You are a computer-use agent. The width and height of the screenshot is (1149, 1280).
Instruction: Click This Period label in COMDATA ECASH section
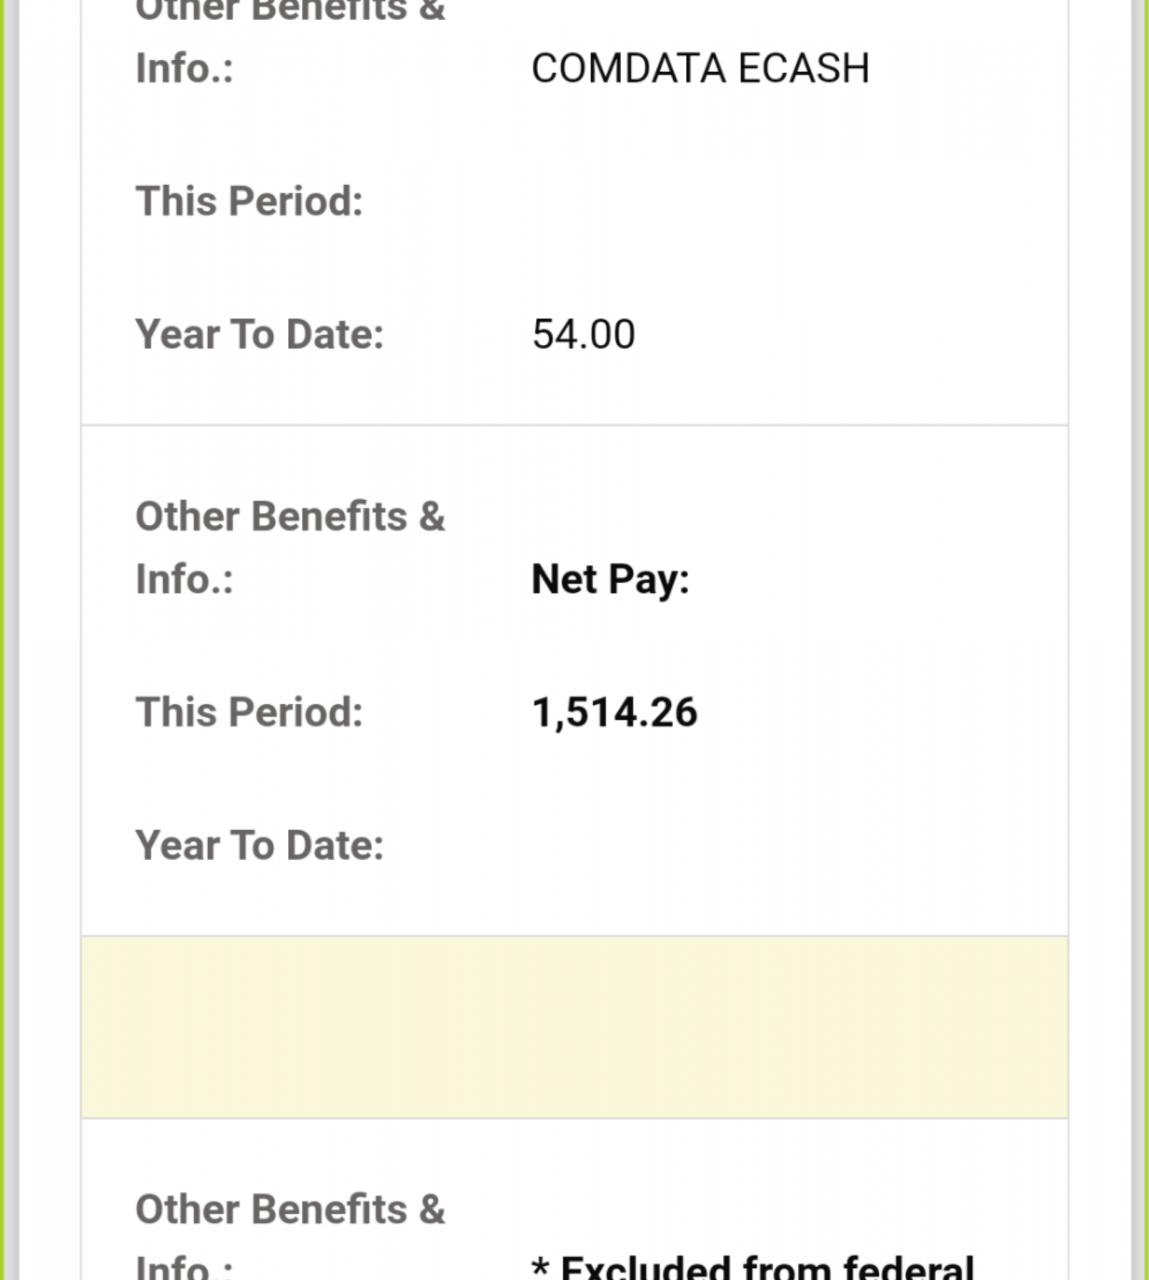coord(249,202)
